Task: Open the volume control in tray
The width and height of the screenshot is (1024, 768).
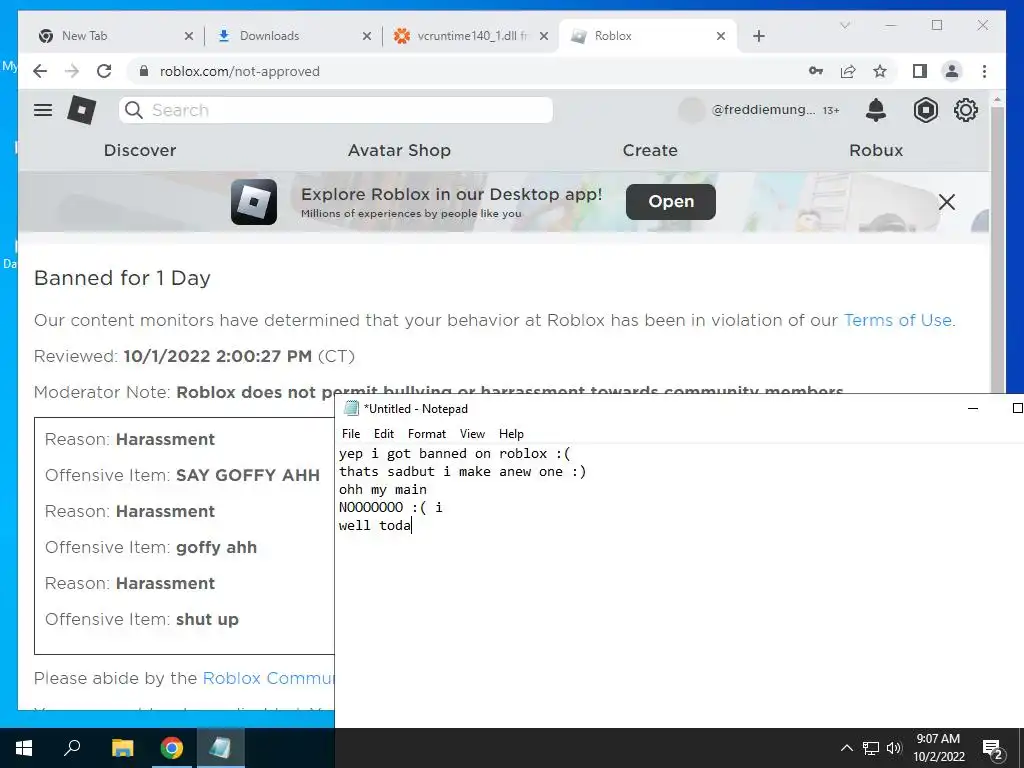Action: [x=894, y=748]
